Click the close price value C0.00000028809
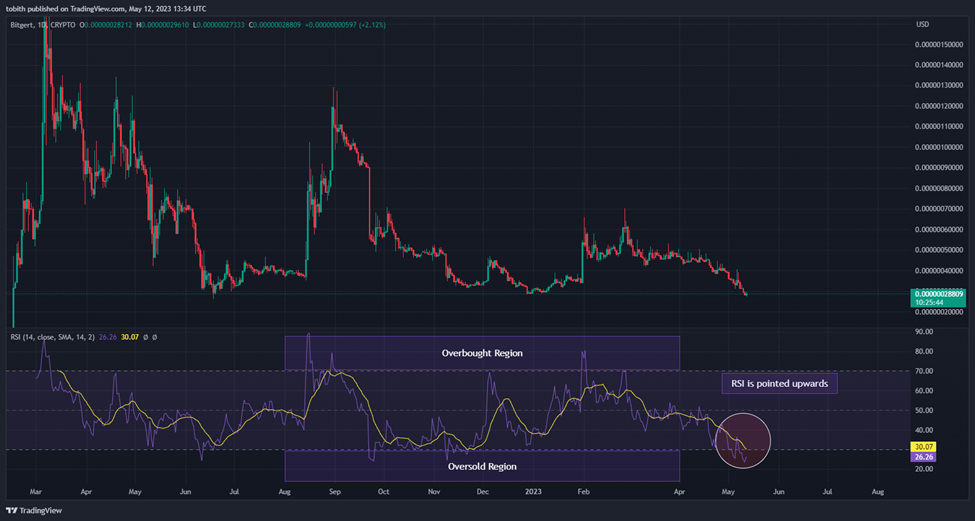Viewport: 975px width, 521px height. [x=275, y=25]
